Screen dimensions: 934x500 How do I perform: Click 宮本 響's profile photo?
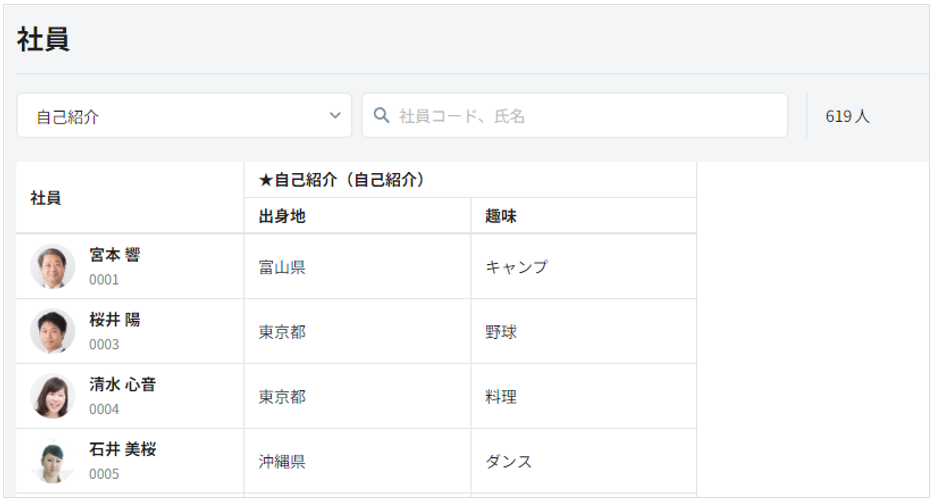pos(52,267)
